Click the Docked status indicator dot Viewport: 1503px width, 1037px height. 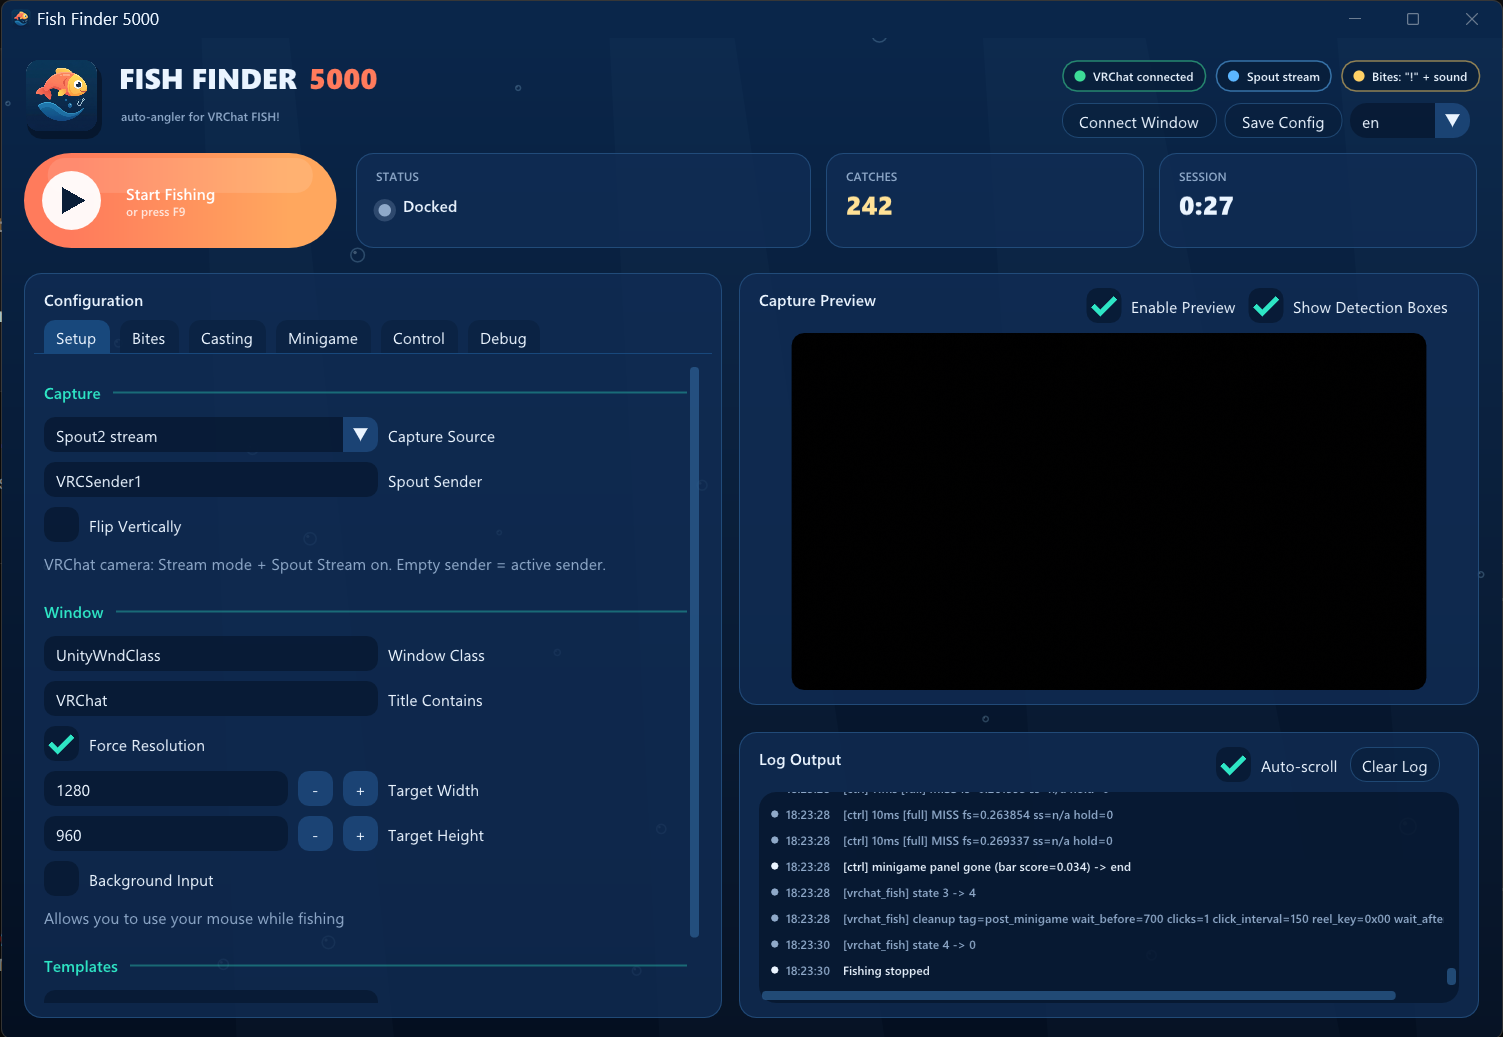[385, 210]
